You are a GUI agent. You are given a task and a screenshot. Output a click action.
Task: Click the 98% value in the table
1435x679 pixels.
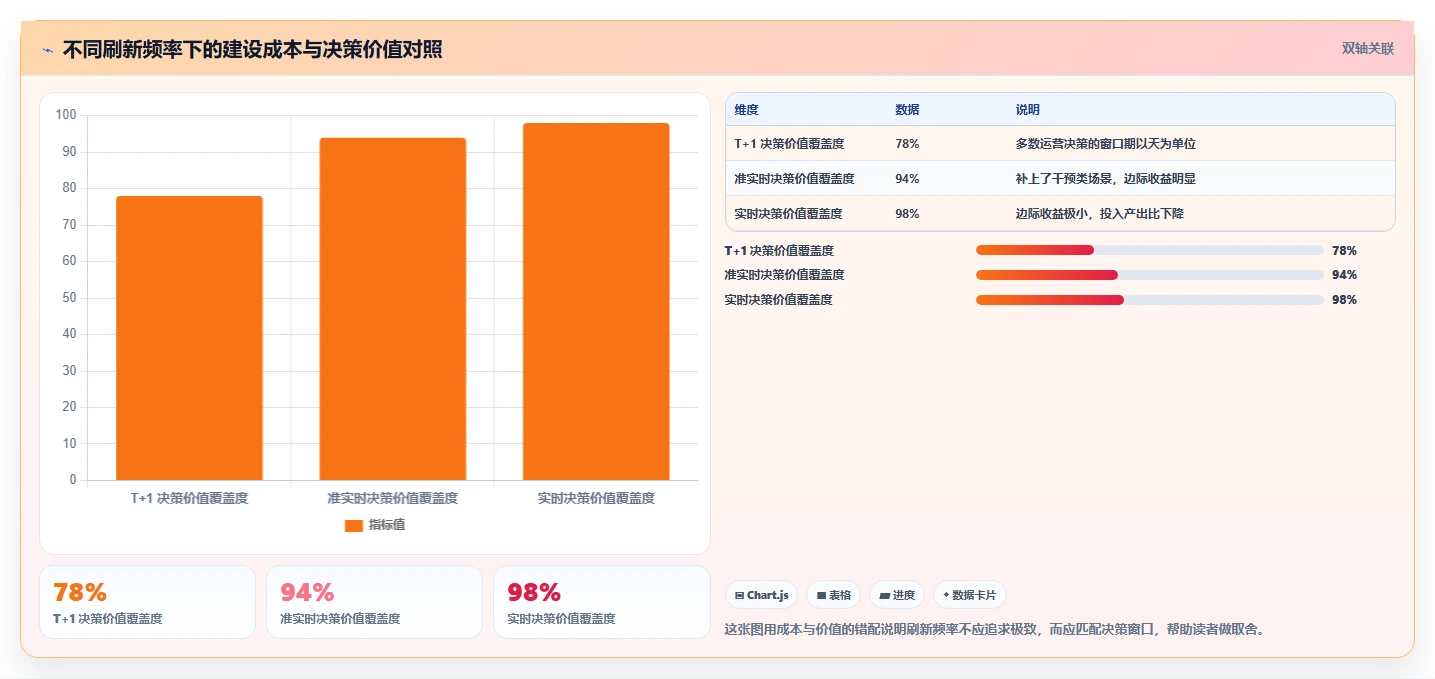[907, 214]
